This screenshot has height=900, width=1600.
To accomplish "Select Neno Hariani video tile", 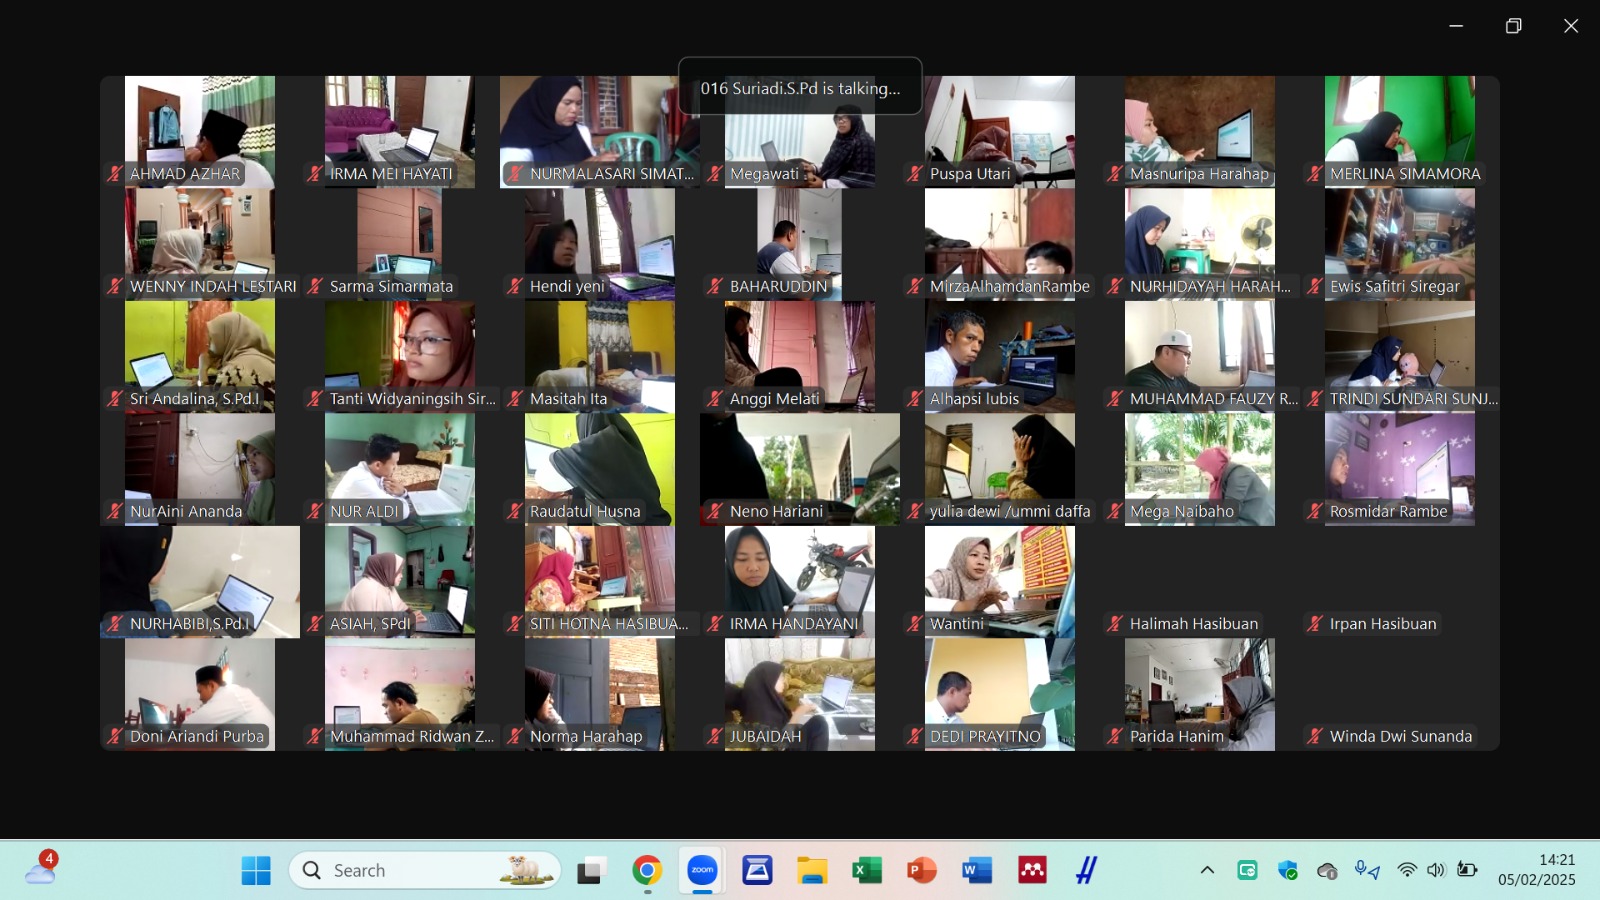I will [x=800, y=469].
